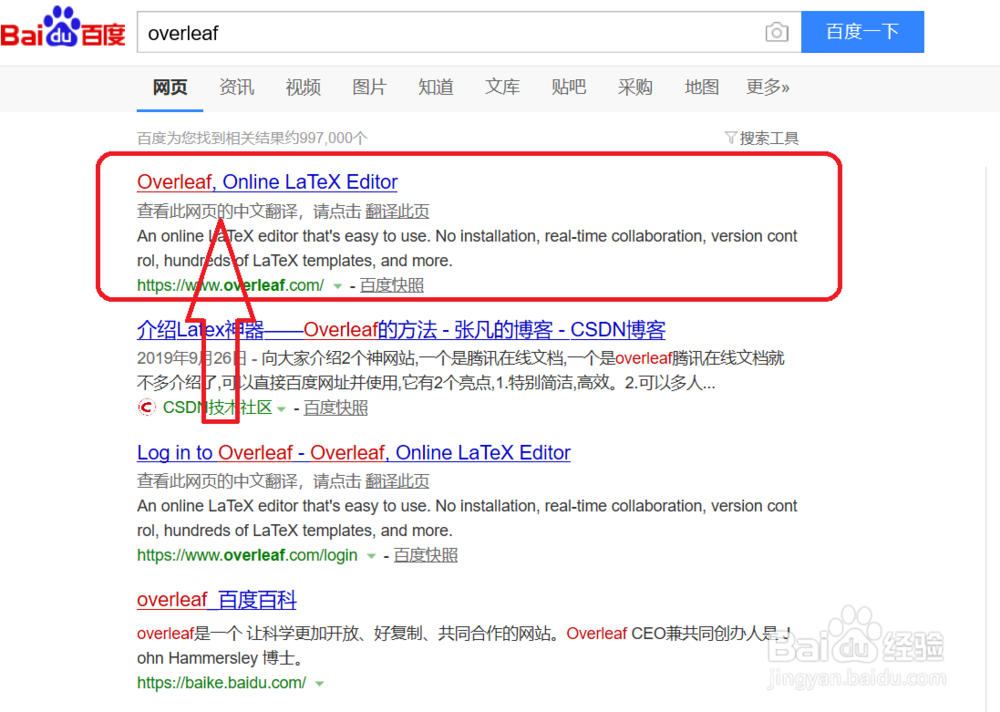Open the overleaf.com/login URL link
Screen dimensions: 1000x712
click(247, 555)
